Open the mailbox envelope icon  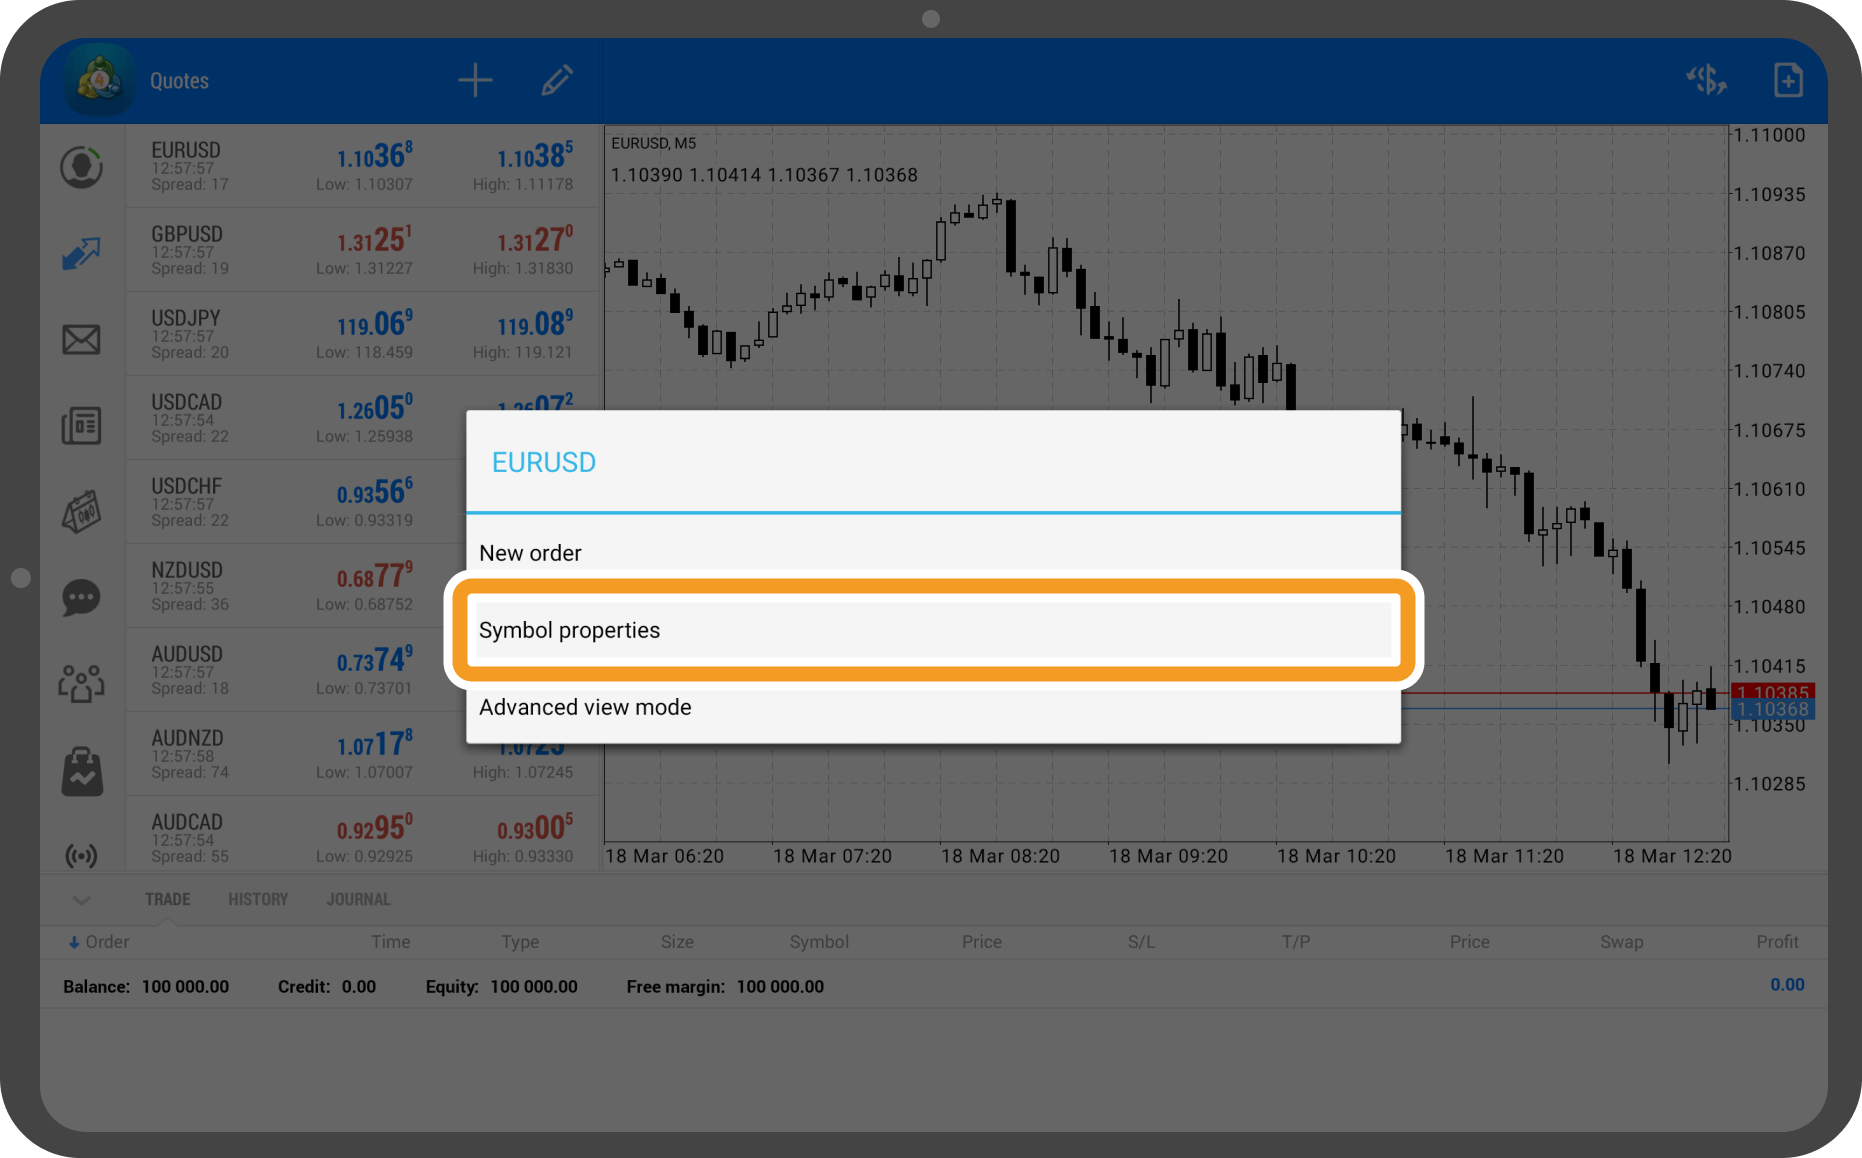[81, 340]
